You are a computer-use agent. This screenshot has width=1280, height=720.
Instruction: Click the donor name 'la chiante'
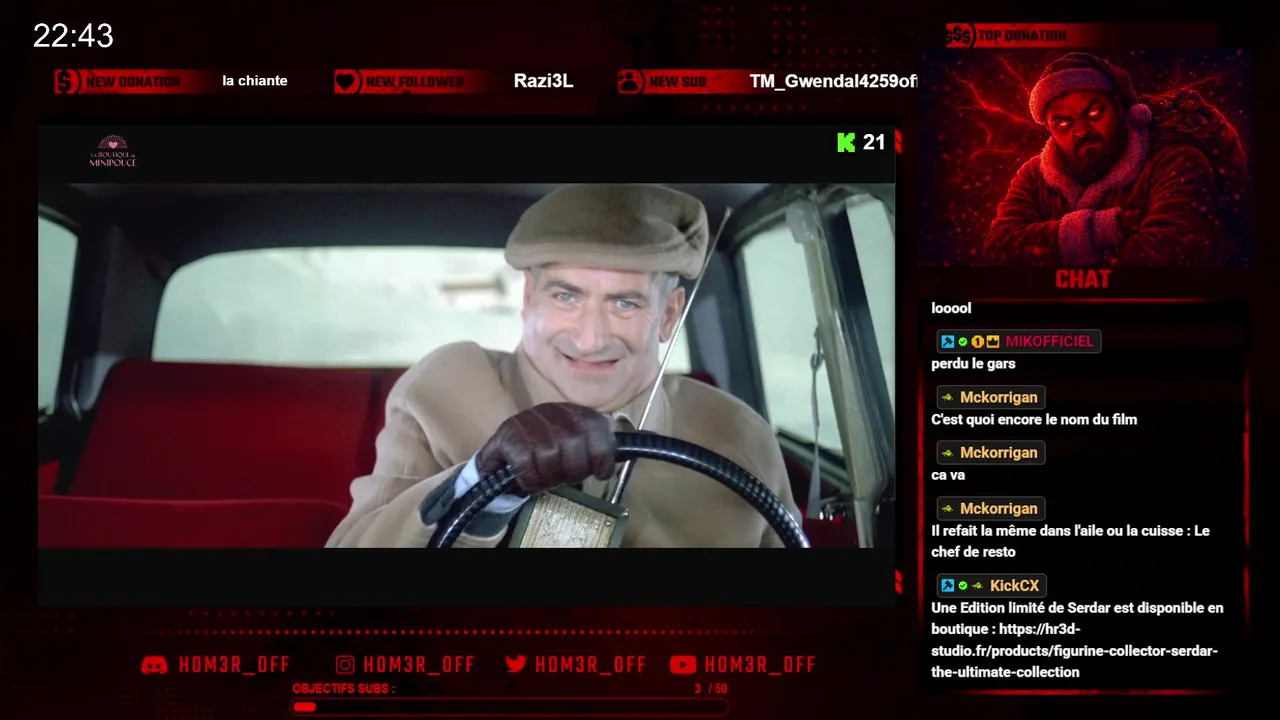click(255, 81)
